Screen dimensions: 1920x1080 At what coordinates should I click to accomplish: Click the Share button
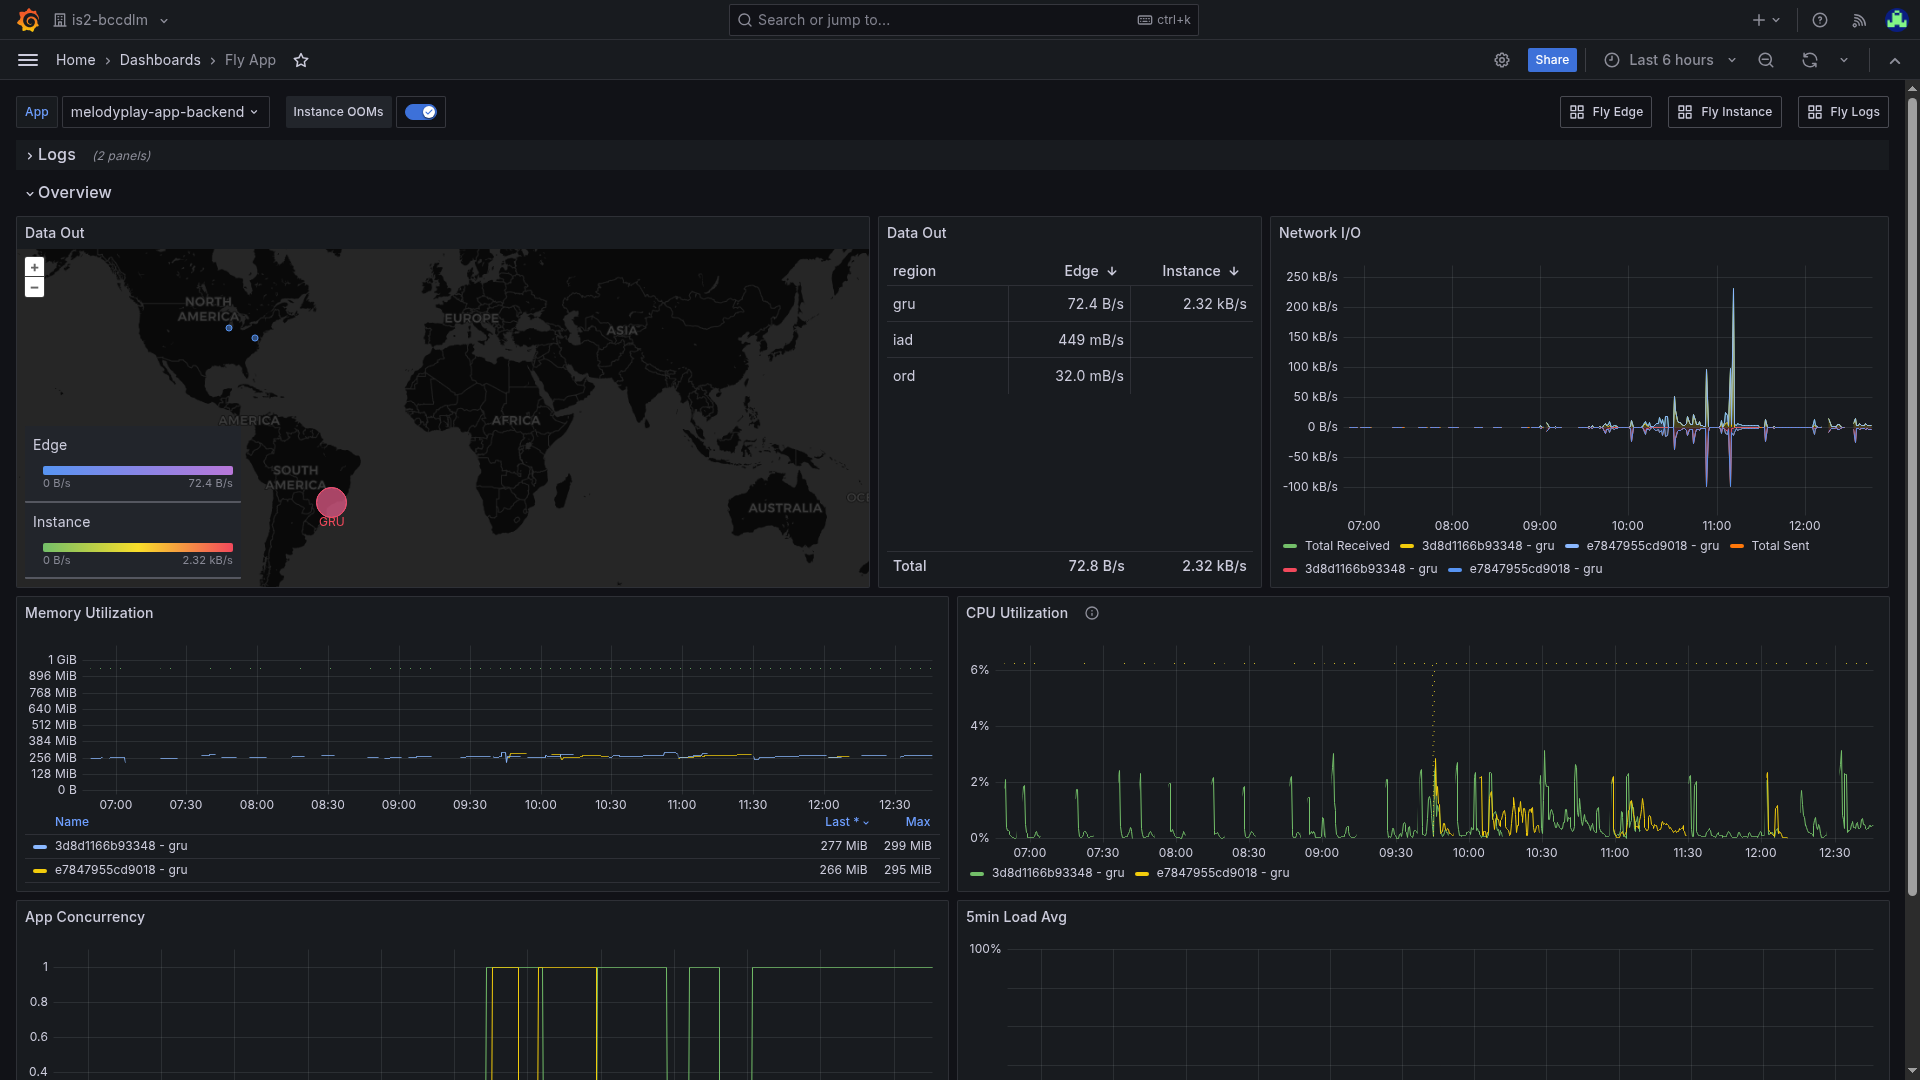pos(1551,60)
